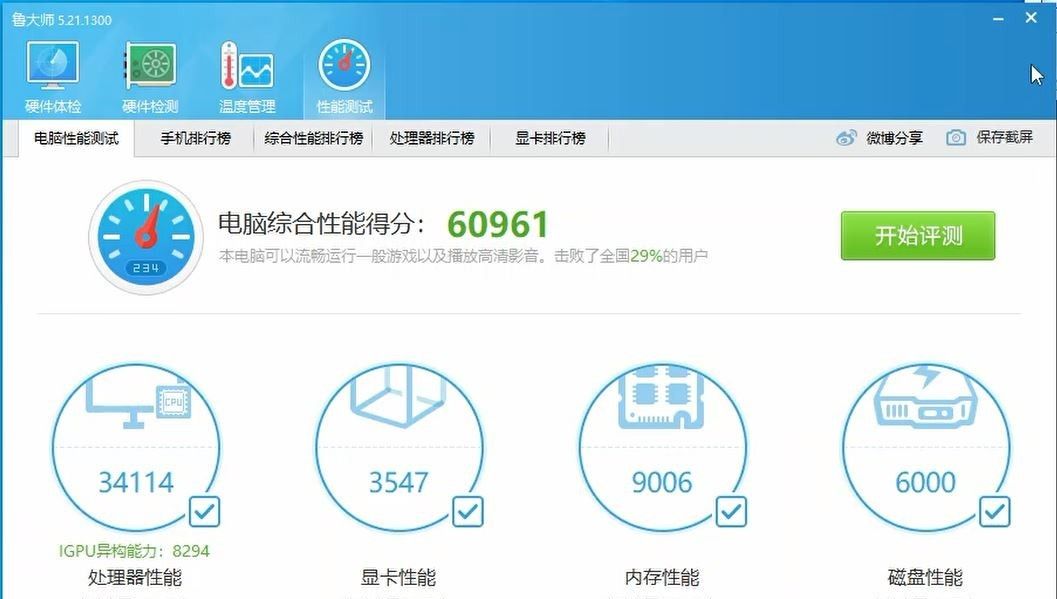Toggle the checkmark under processor performance score
The width and height of the screenshot is (1057, 599).
click(x=204, y=512)
